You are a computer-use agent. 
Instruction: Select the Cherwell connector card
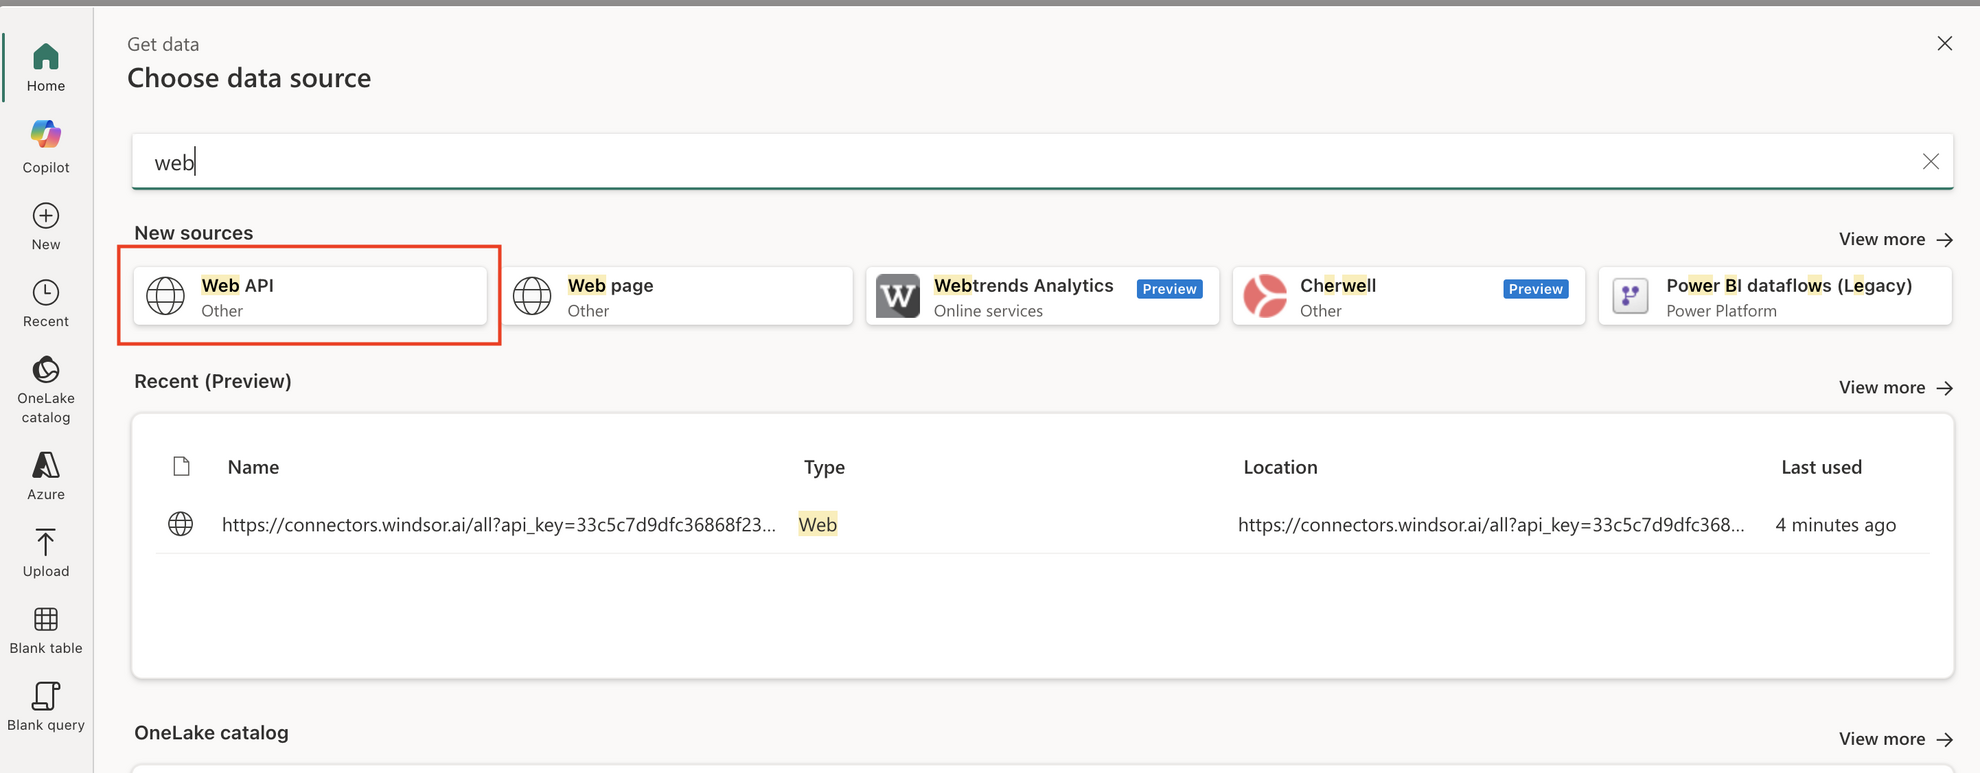coord(1409,296)
